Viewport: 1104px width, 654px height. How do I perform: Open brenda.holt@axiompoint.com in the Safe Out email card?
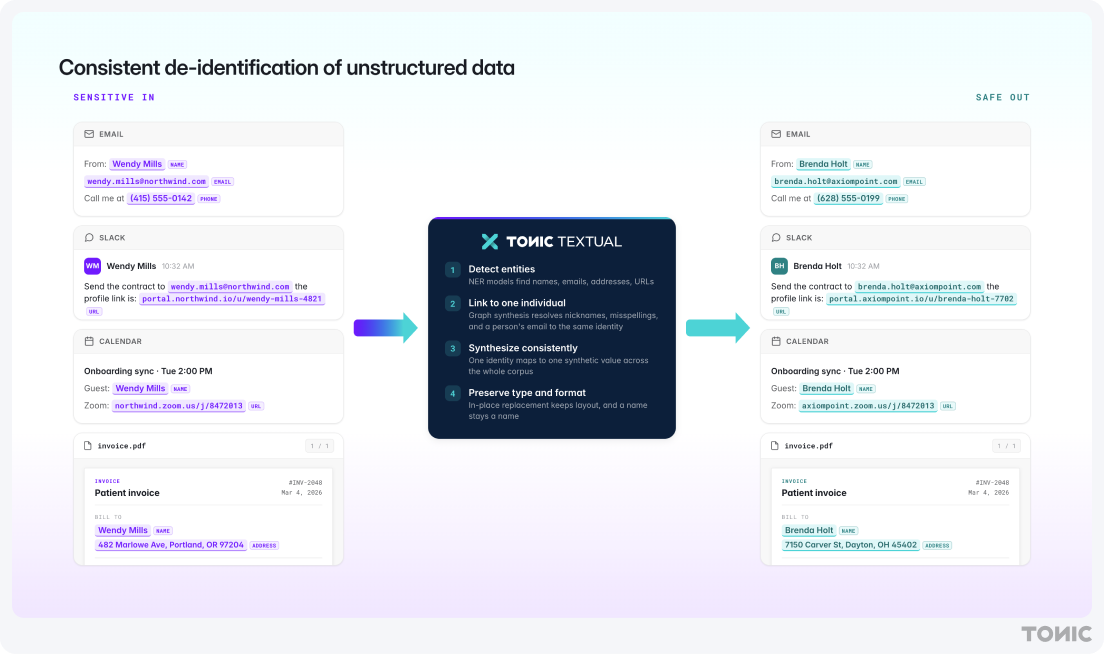836,182
